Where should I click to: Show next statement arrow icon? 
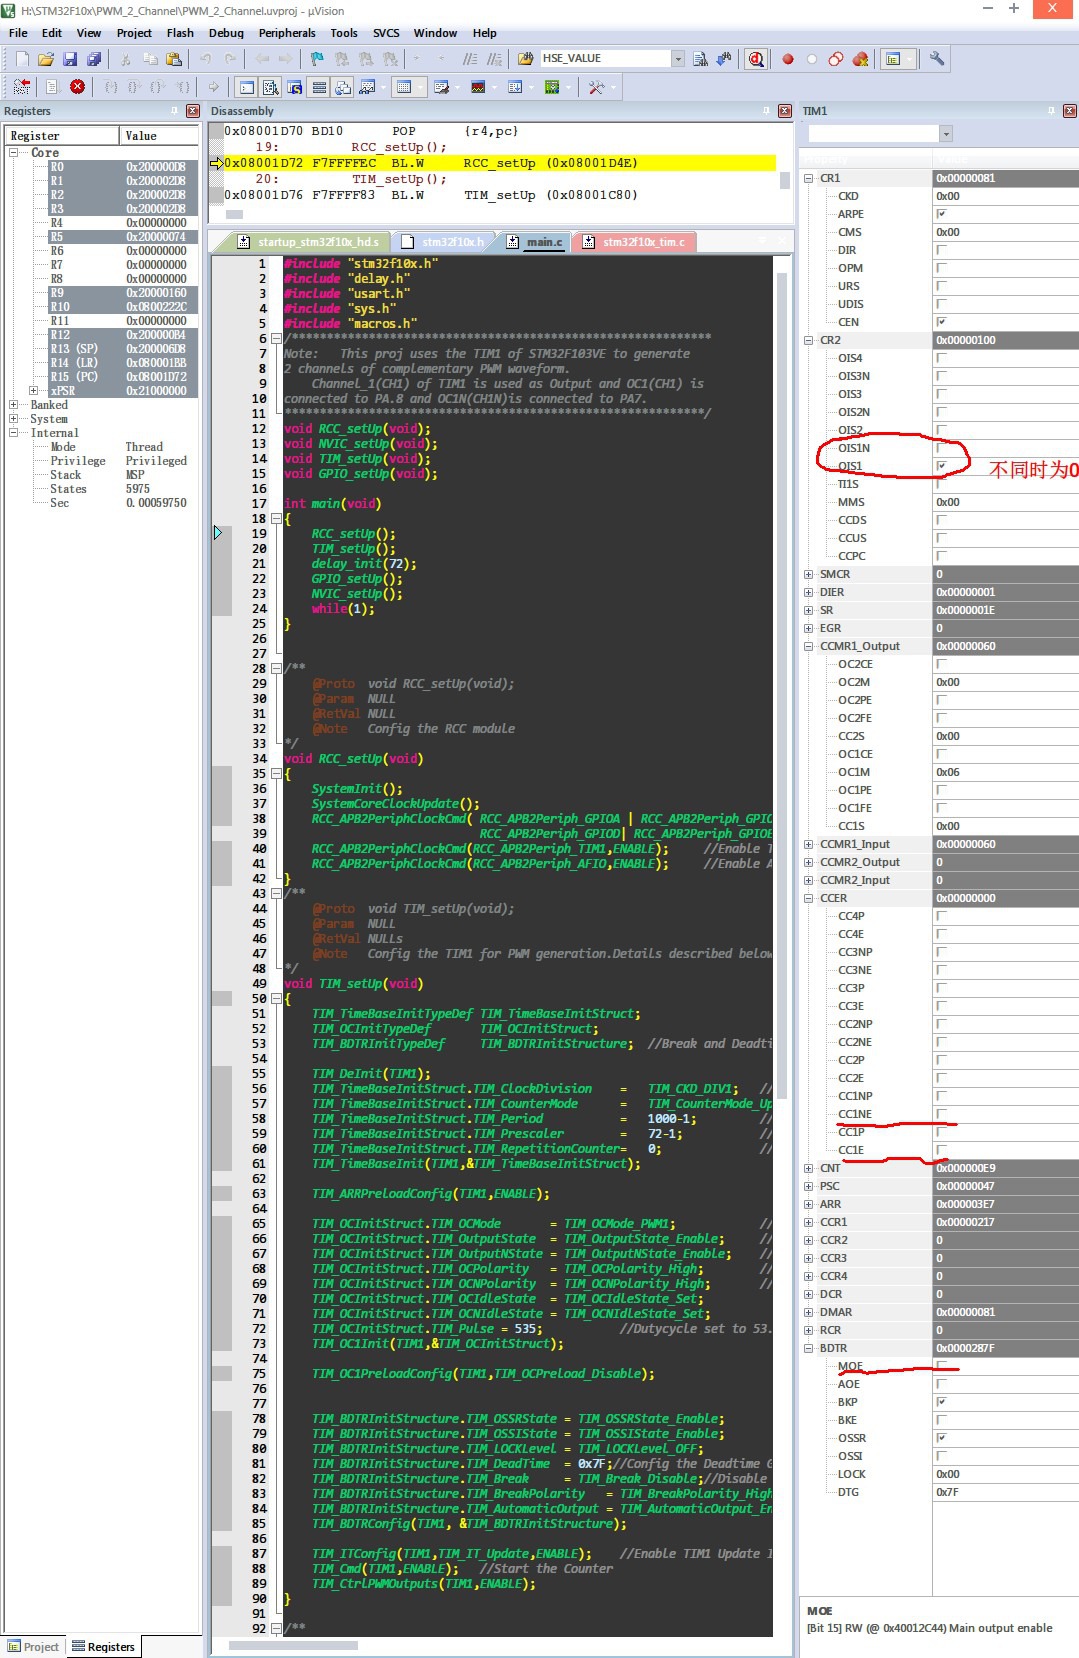pos(213,87)
